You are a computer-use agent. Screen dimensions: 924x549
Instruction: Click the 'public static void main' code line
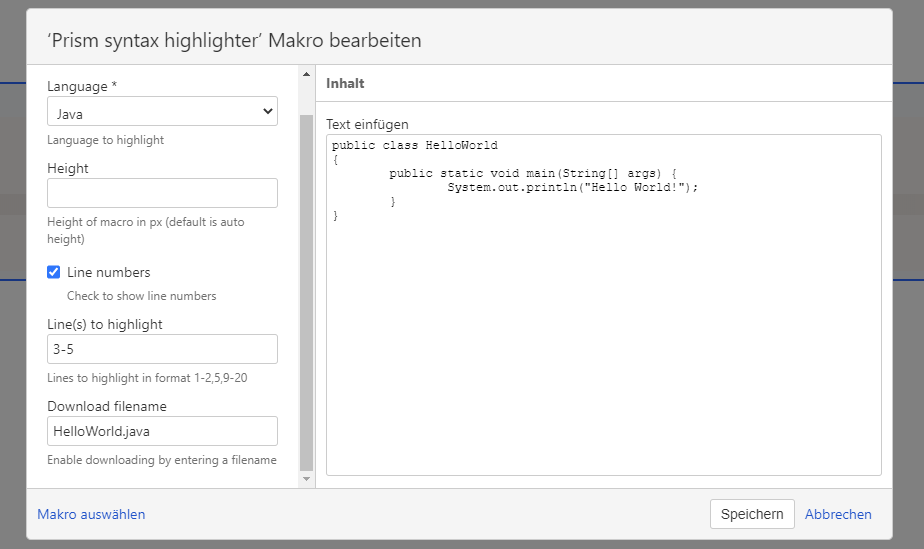click(533, 173)
